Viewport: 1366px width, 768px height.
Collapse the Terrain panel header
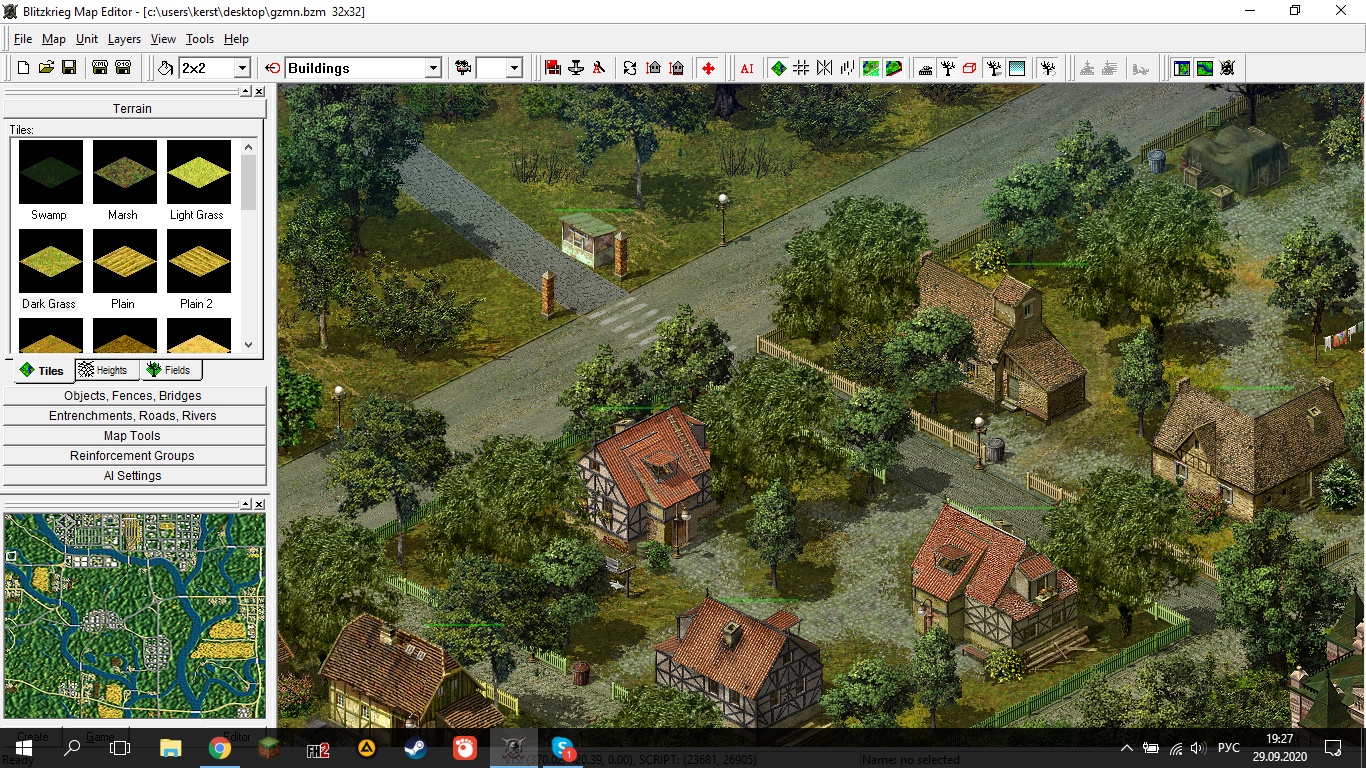132,108
